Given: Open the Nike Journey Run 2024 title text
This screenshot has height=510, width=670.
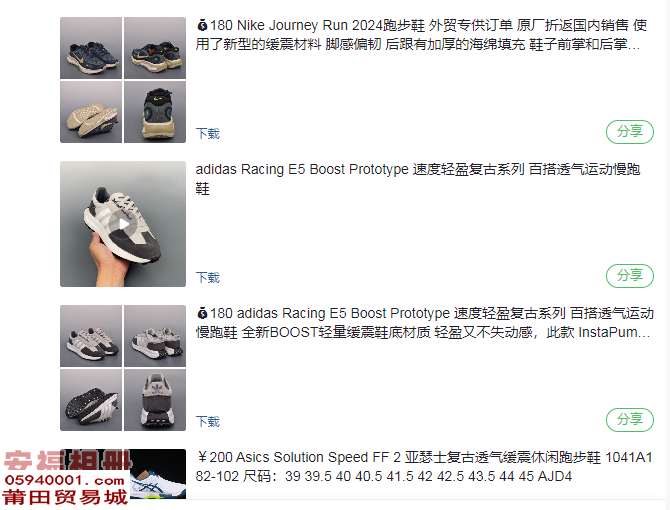Looking at the screenshot, I should click(421, 35).
